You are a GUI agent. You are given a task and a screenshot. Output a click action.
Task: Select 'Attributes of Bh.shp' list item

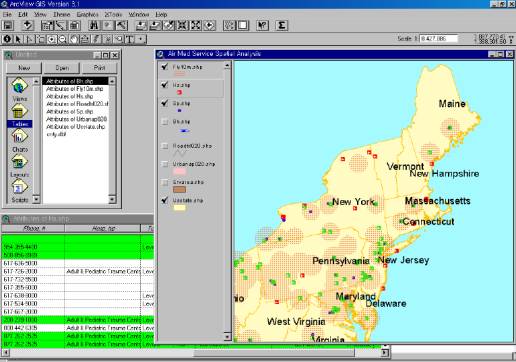(x=75, y=81)
